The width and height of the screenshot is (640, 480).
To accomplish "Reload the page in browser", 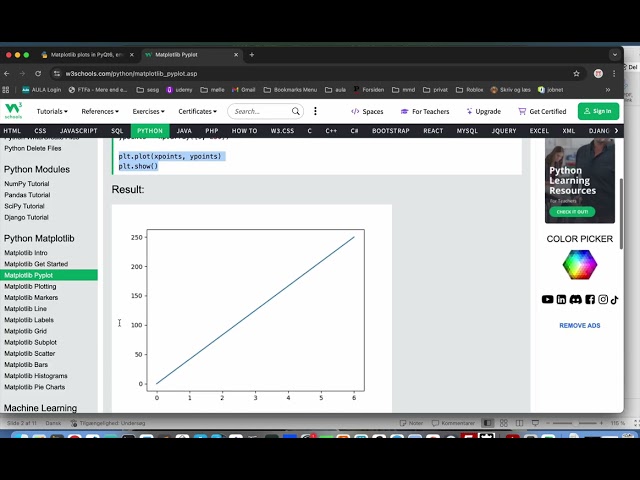I will click(38, 73).
